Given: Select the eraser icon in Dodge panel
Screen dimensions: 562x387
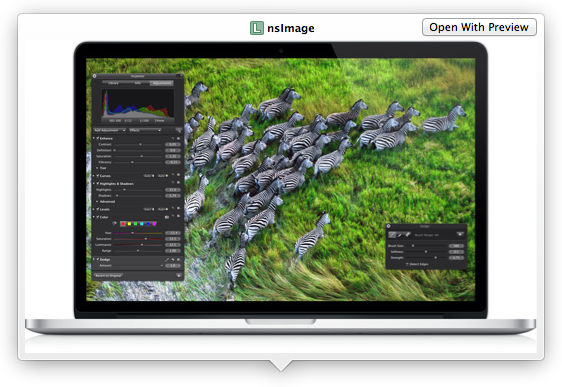Looking at the screenshot, I should (408, 235).
